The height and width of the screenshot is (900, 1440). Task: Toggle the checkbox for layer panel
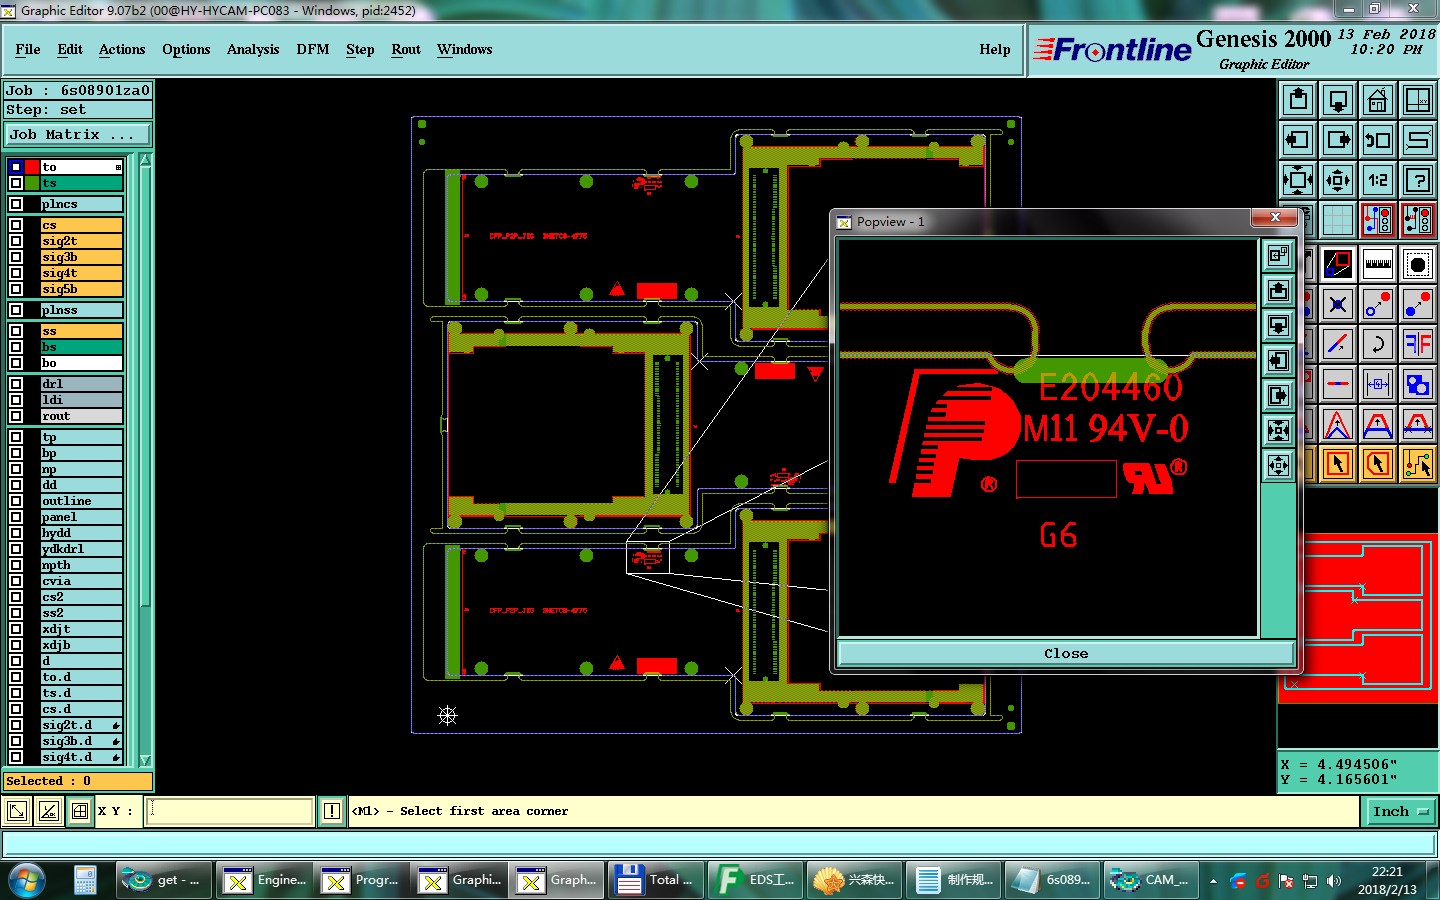[x=16, y=517]
